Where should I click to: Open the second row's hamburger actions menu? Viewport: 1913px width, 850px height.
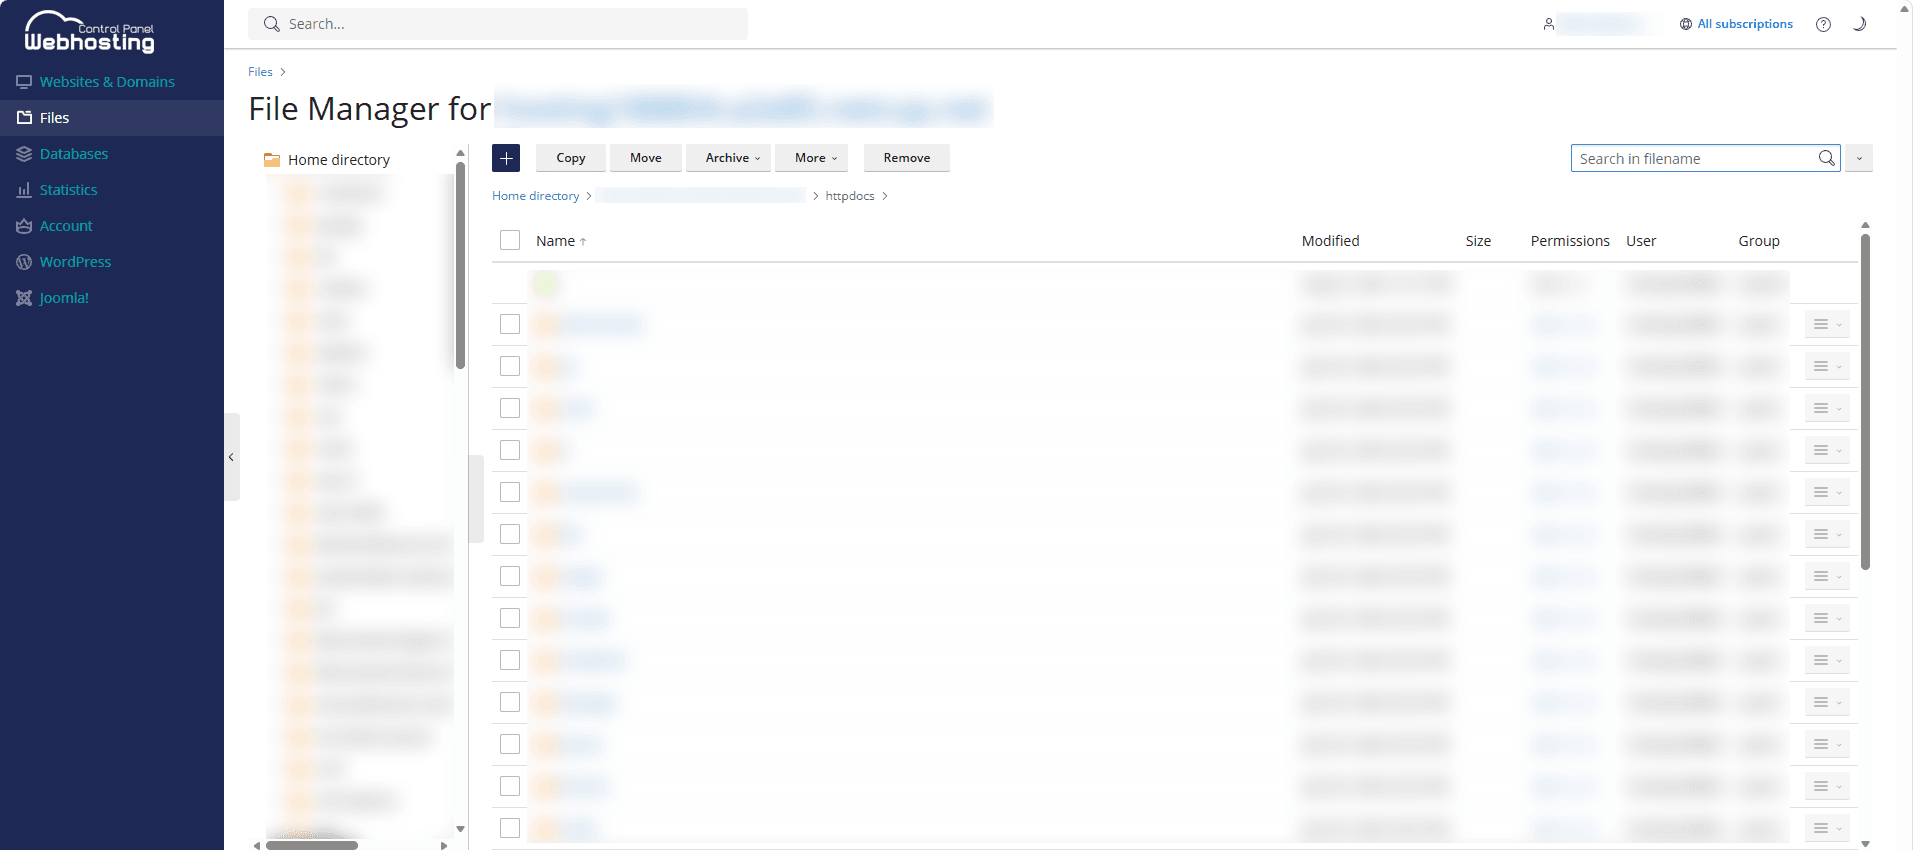pos(1827,366)
